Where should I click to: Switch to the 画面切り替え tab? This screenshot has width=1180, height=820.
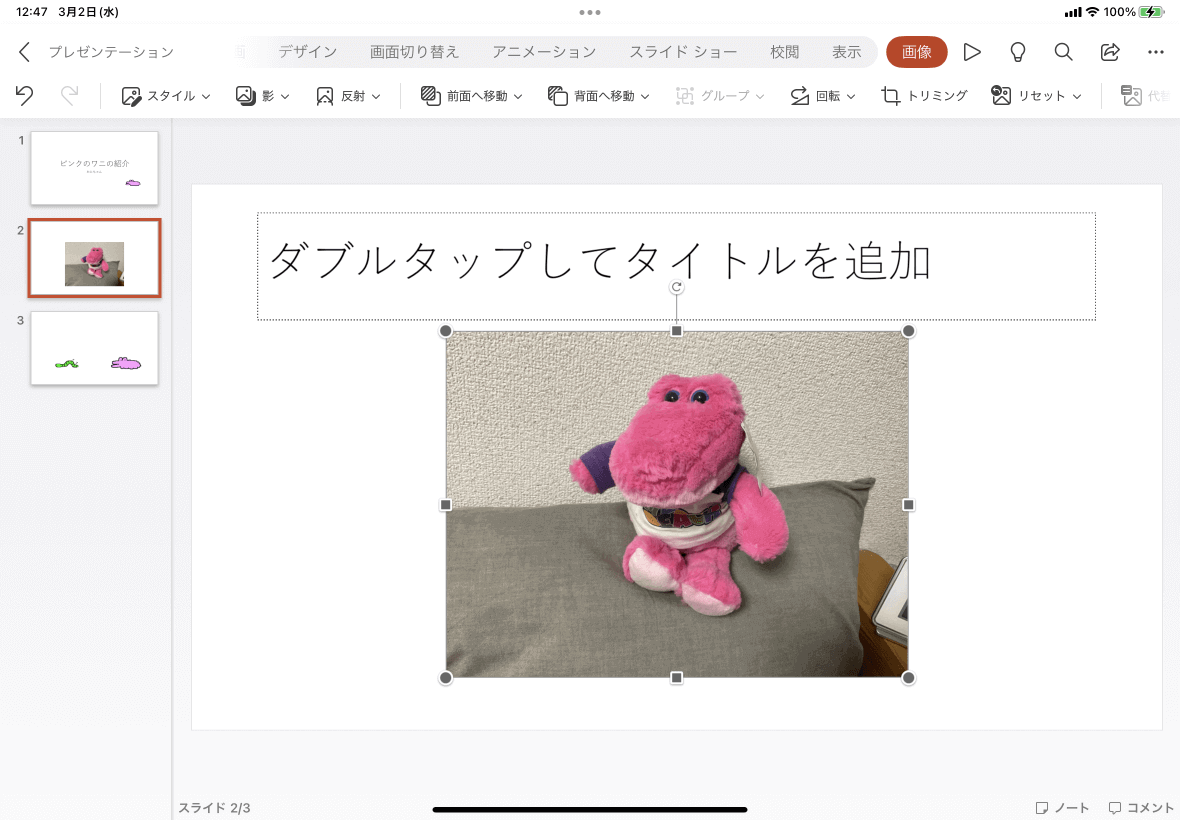click(414, 52)
